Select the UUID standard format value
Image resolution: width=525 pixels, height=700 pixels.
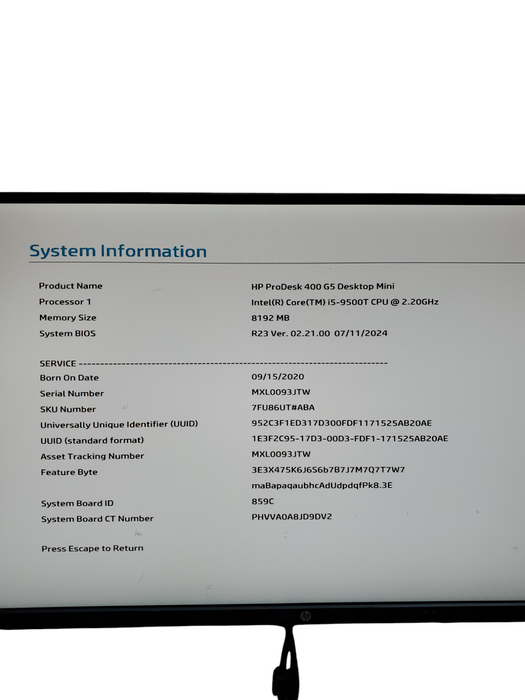tap(350, 438)
